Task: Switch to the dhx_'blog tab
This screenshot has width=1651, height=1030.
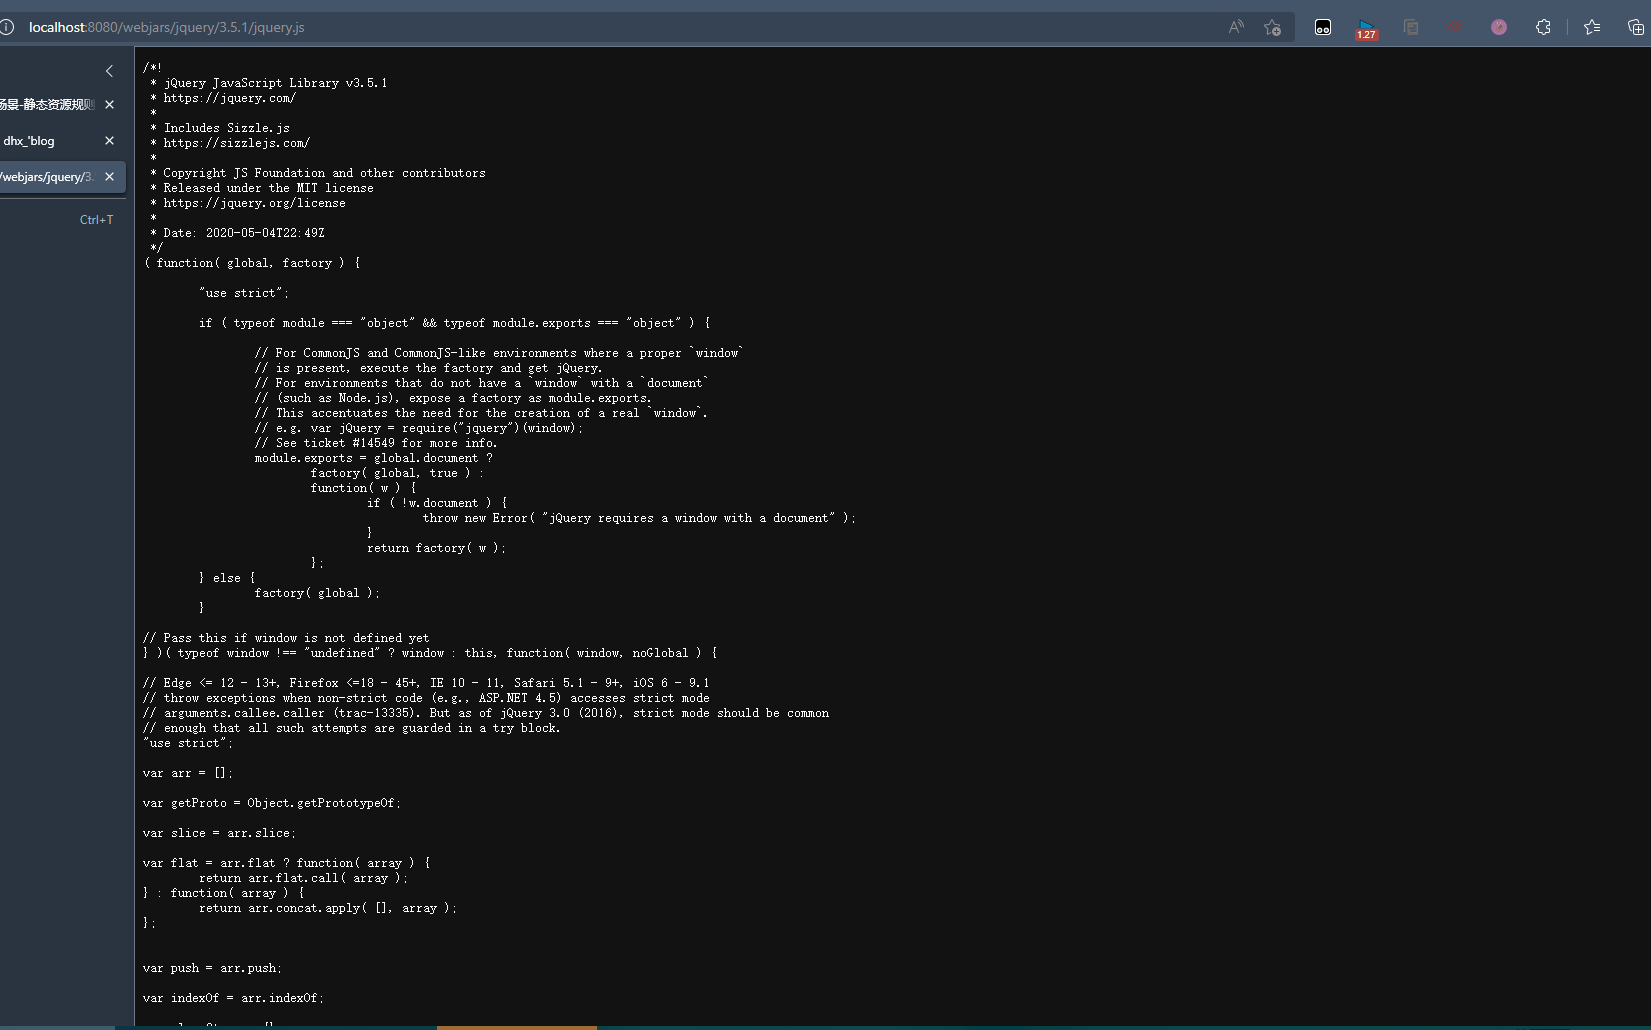Action: click(x=45, y=141)
